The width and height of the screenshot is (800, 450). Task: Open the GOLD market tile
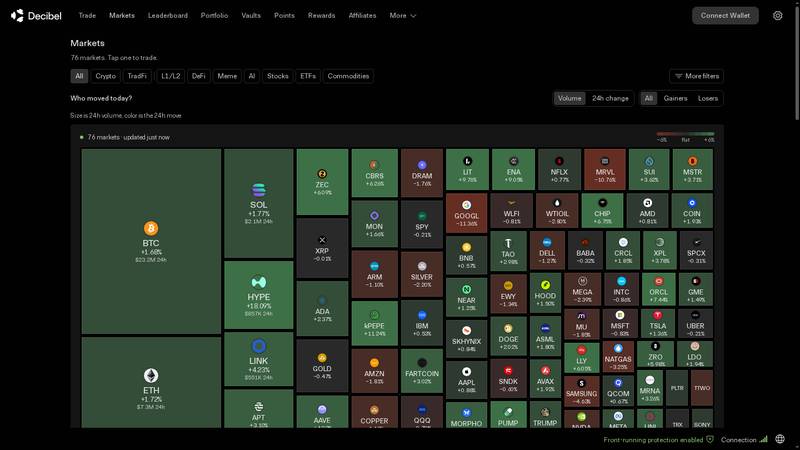322,366
